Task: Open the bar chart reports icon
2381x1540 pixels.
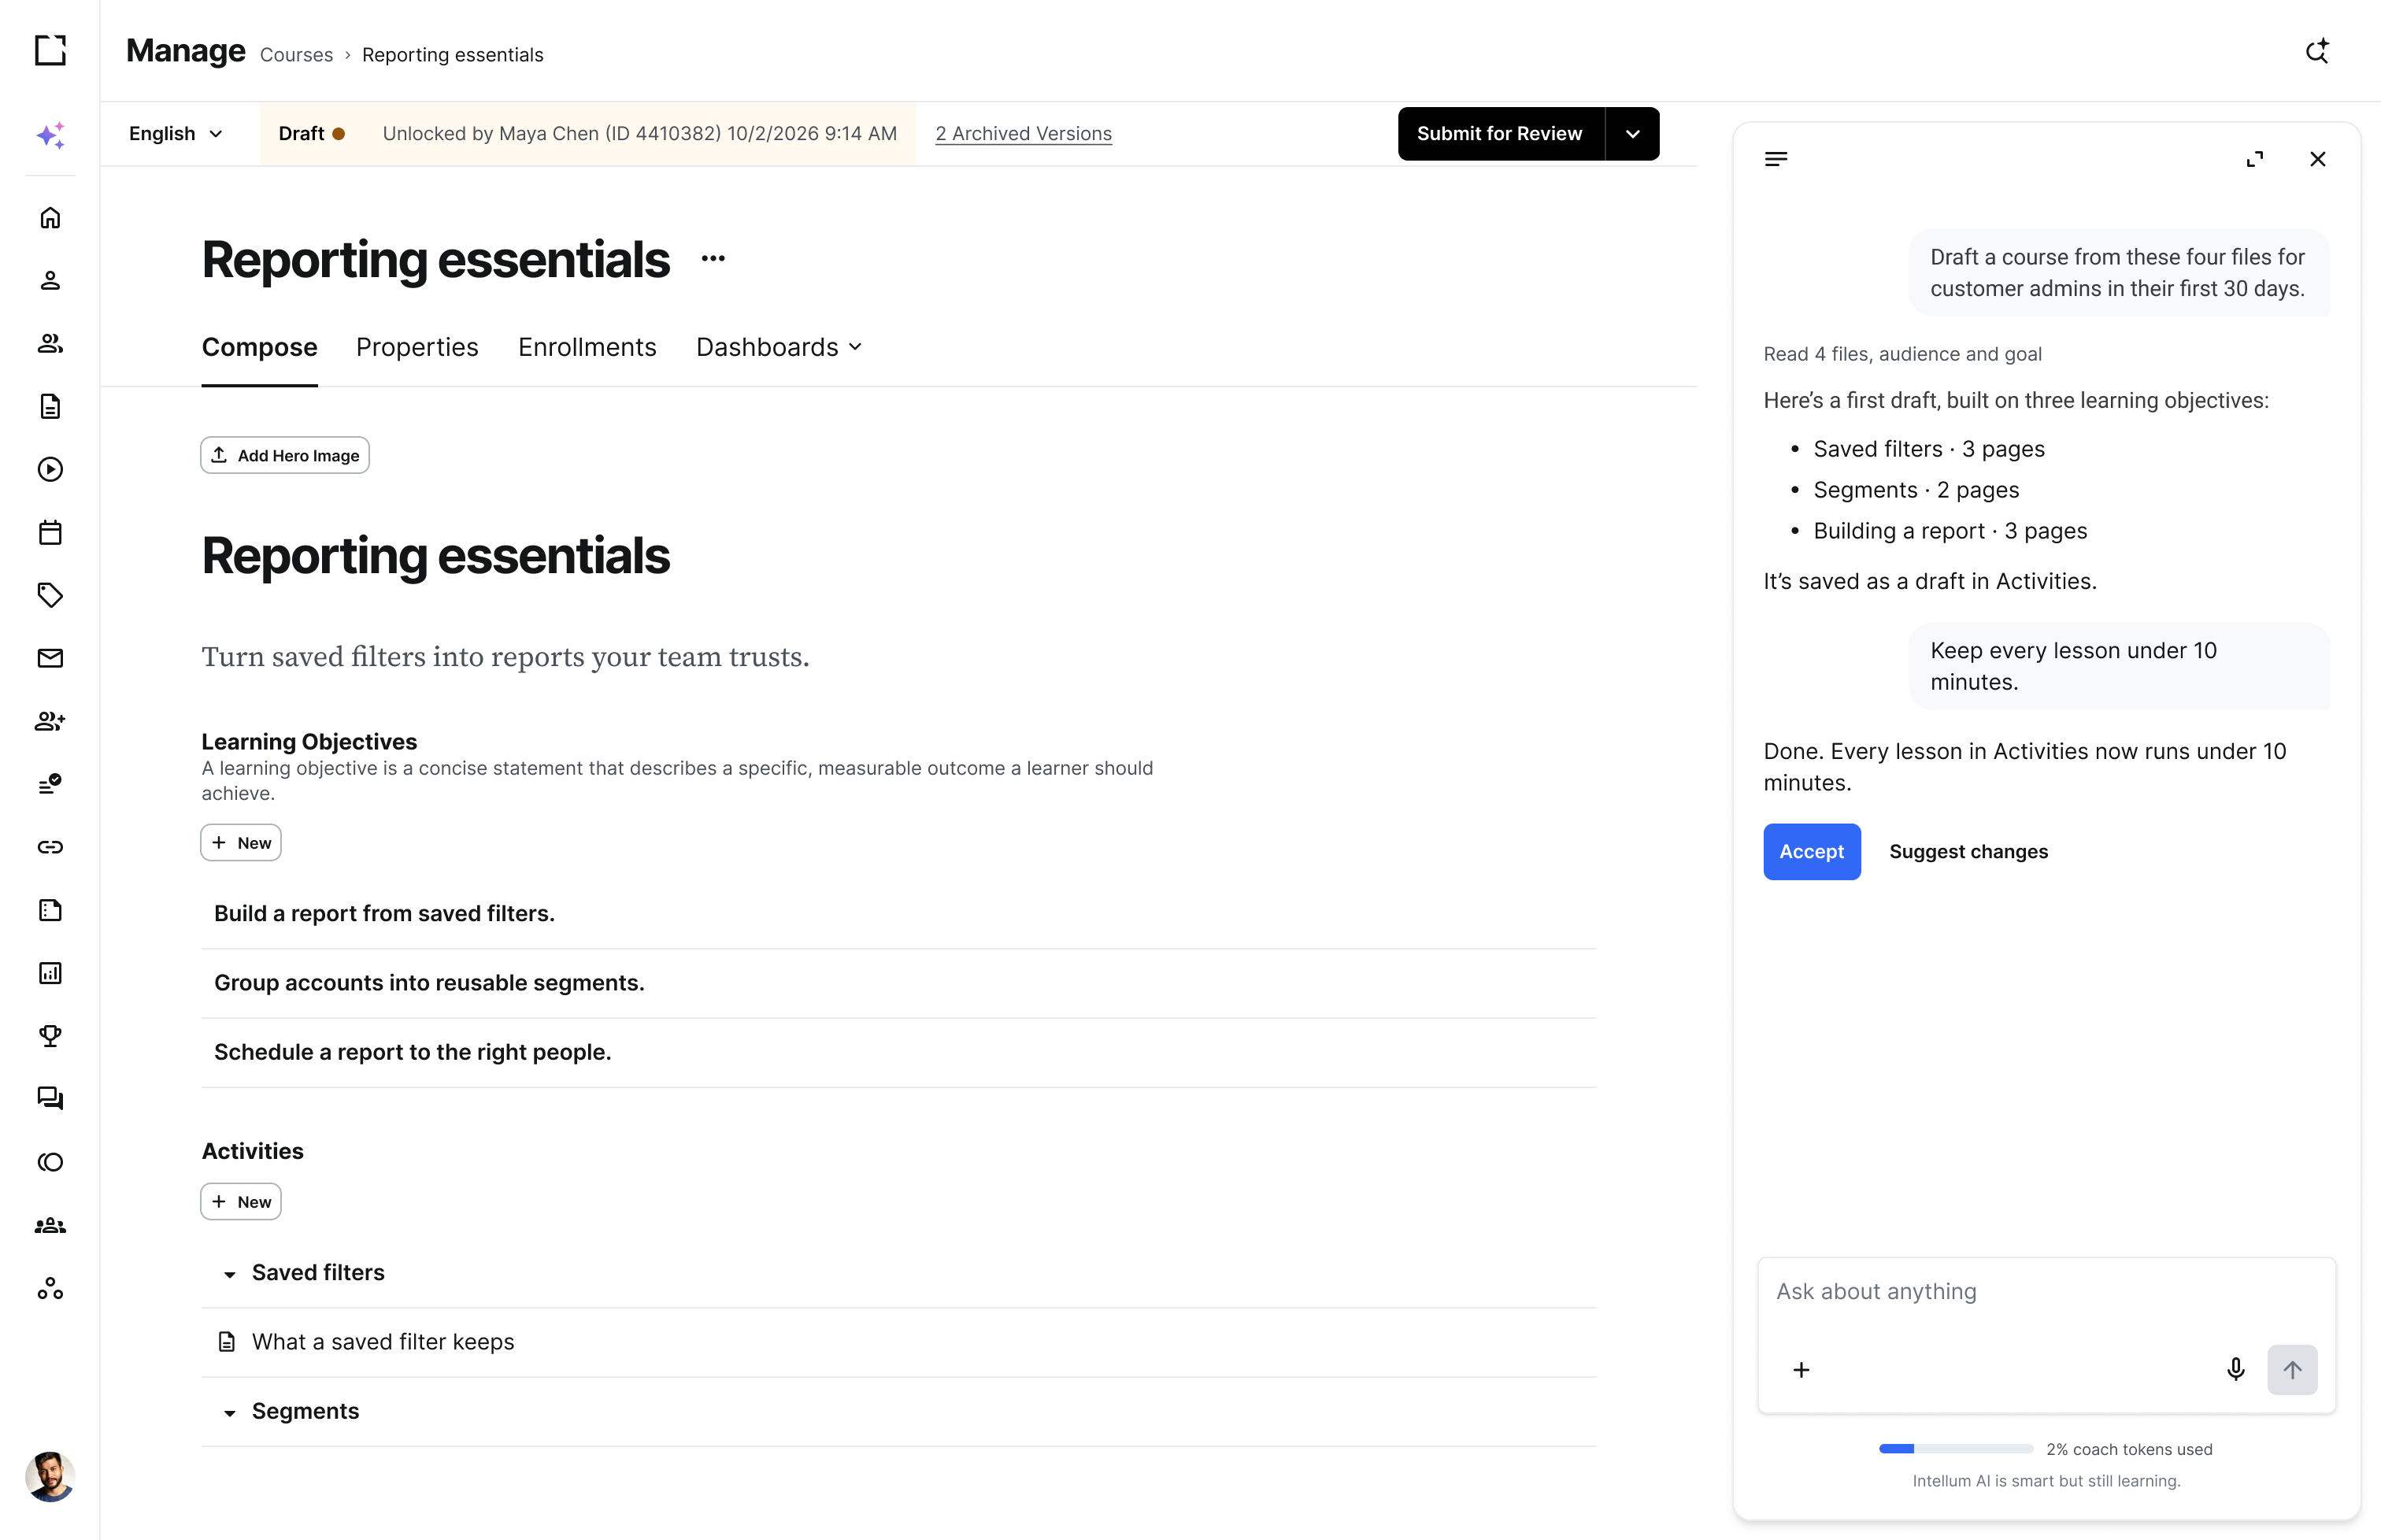Action: click(50, 973)
